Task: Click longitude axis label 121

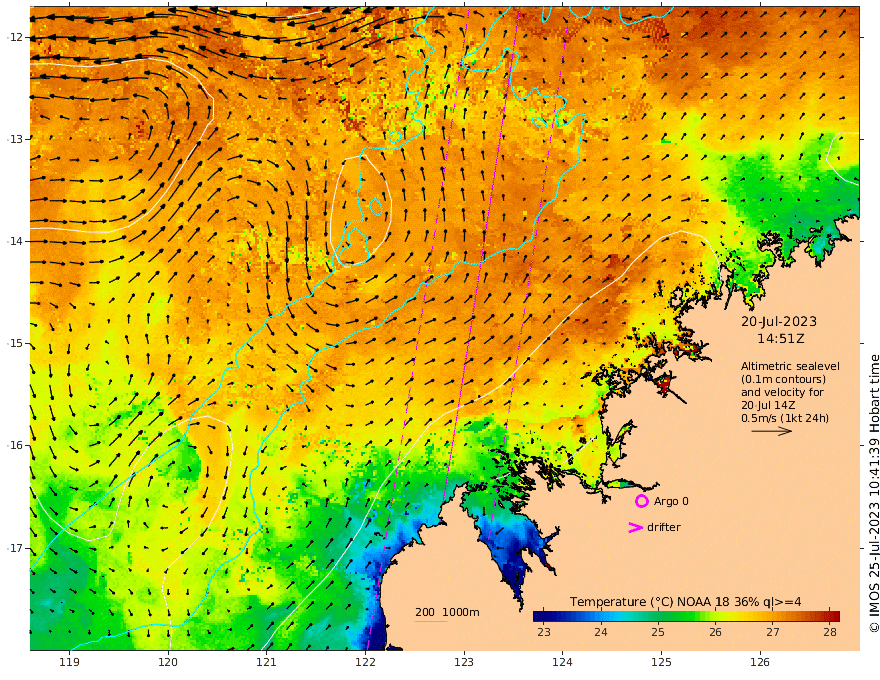Action: (x=266, y=663)
